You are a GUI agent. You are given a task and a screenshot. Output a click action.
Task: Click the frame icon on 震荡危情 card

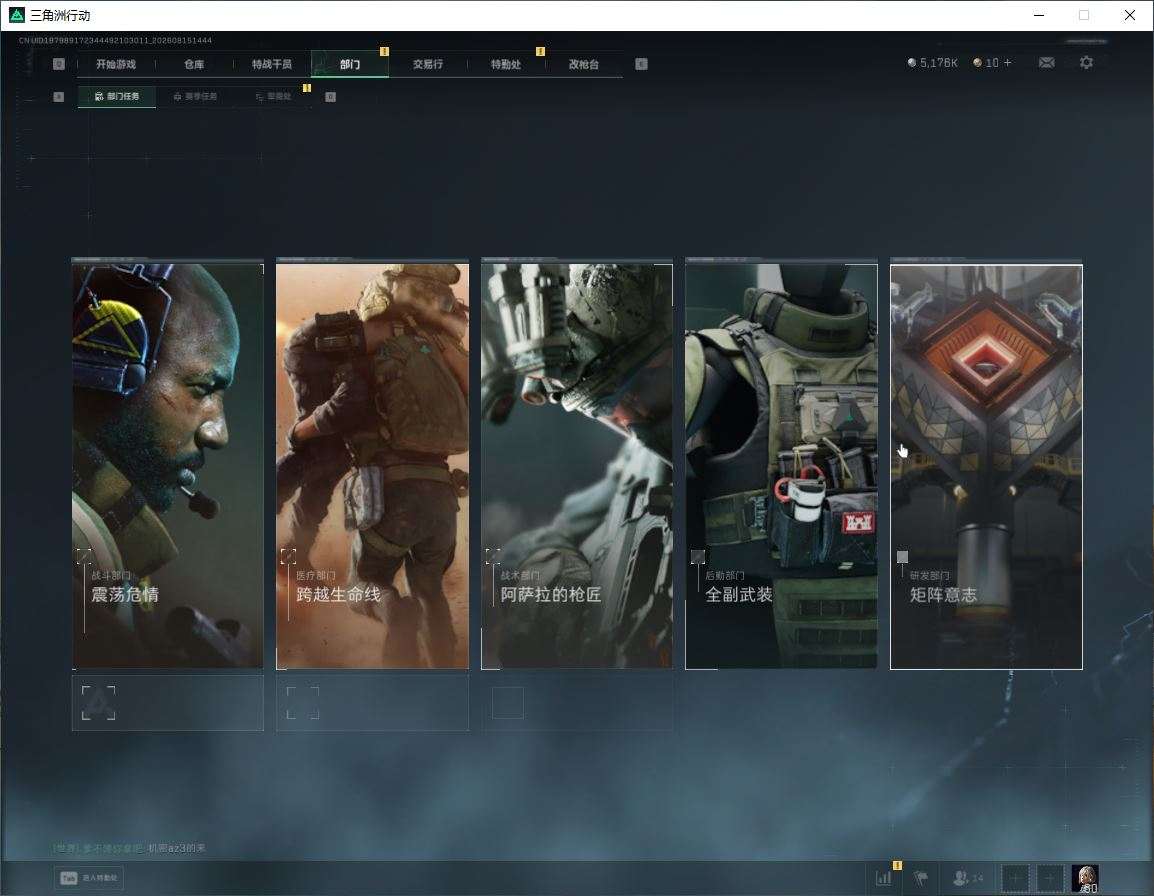(x=84, y=556)
